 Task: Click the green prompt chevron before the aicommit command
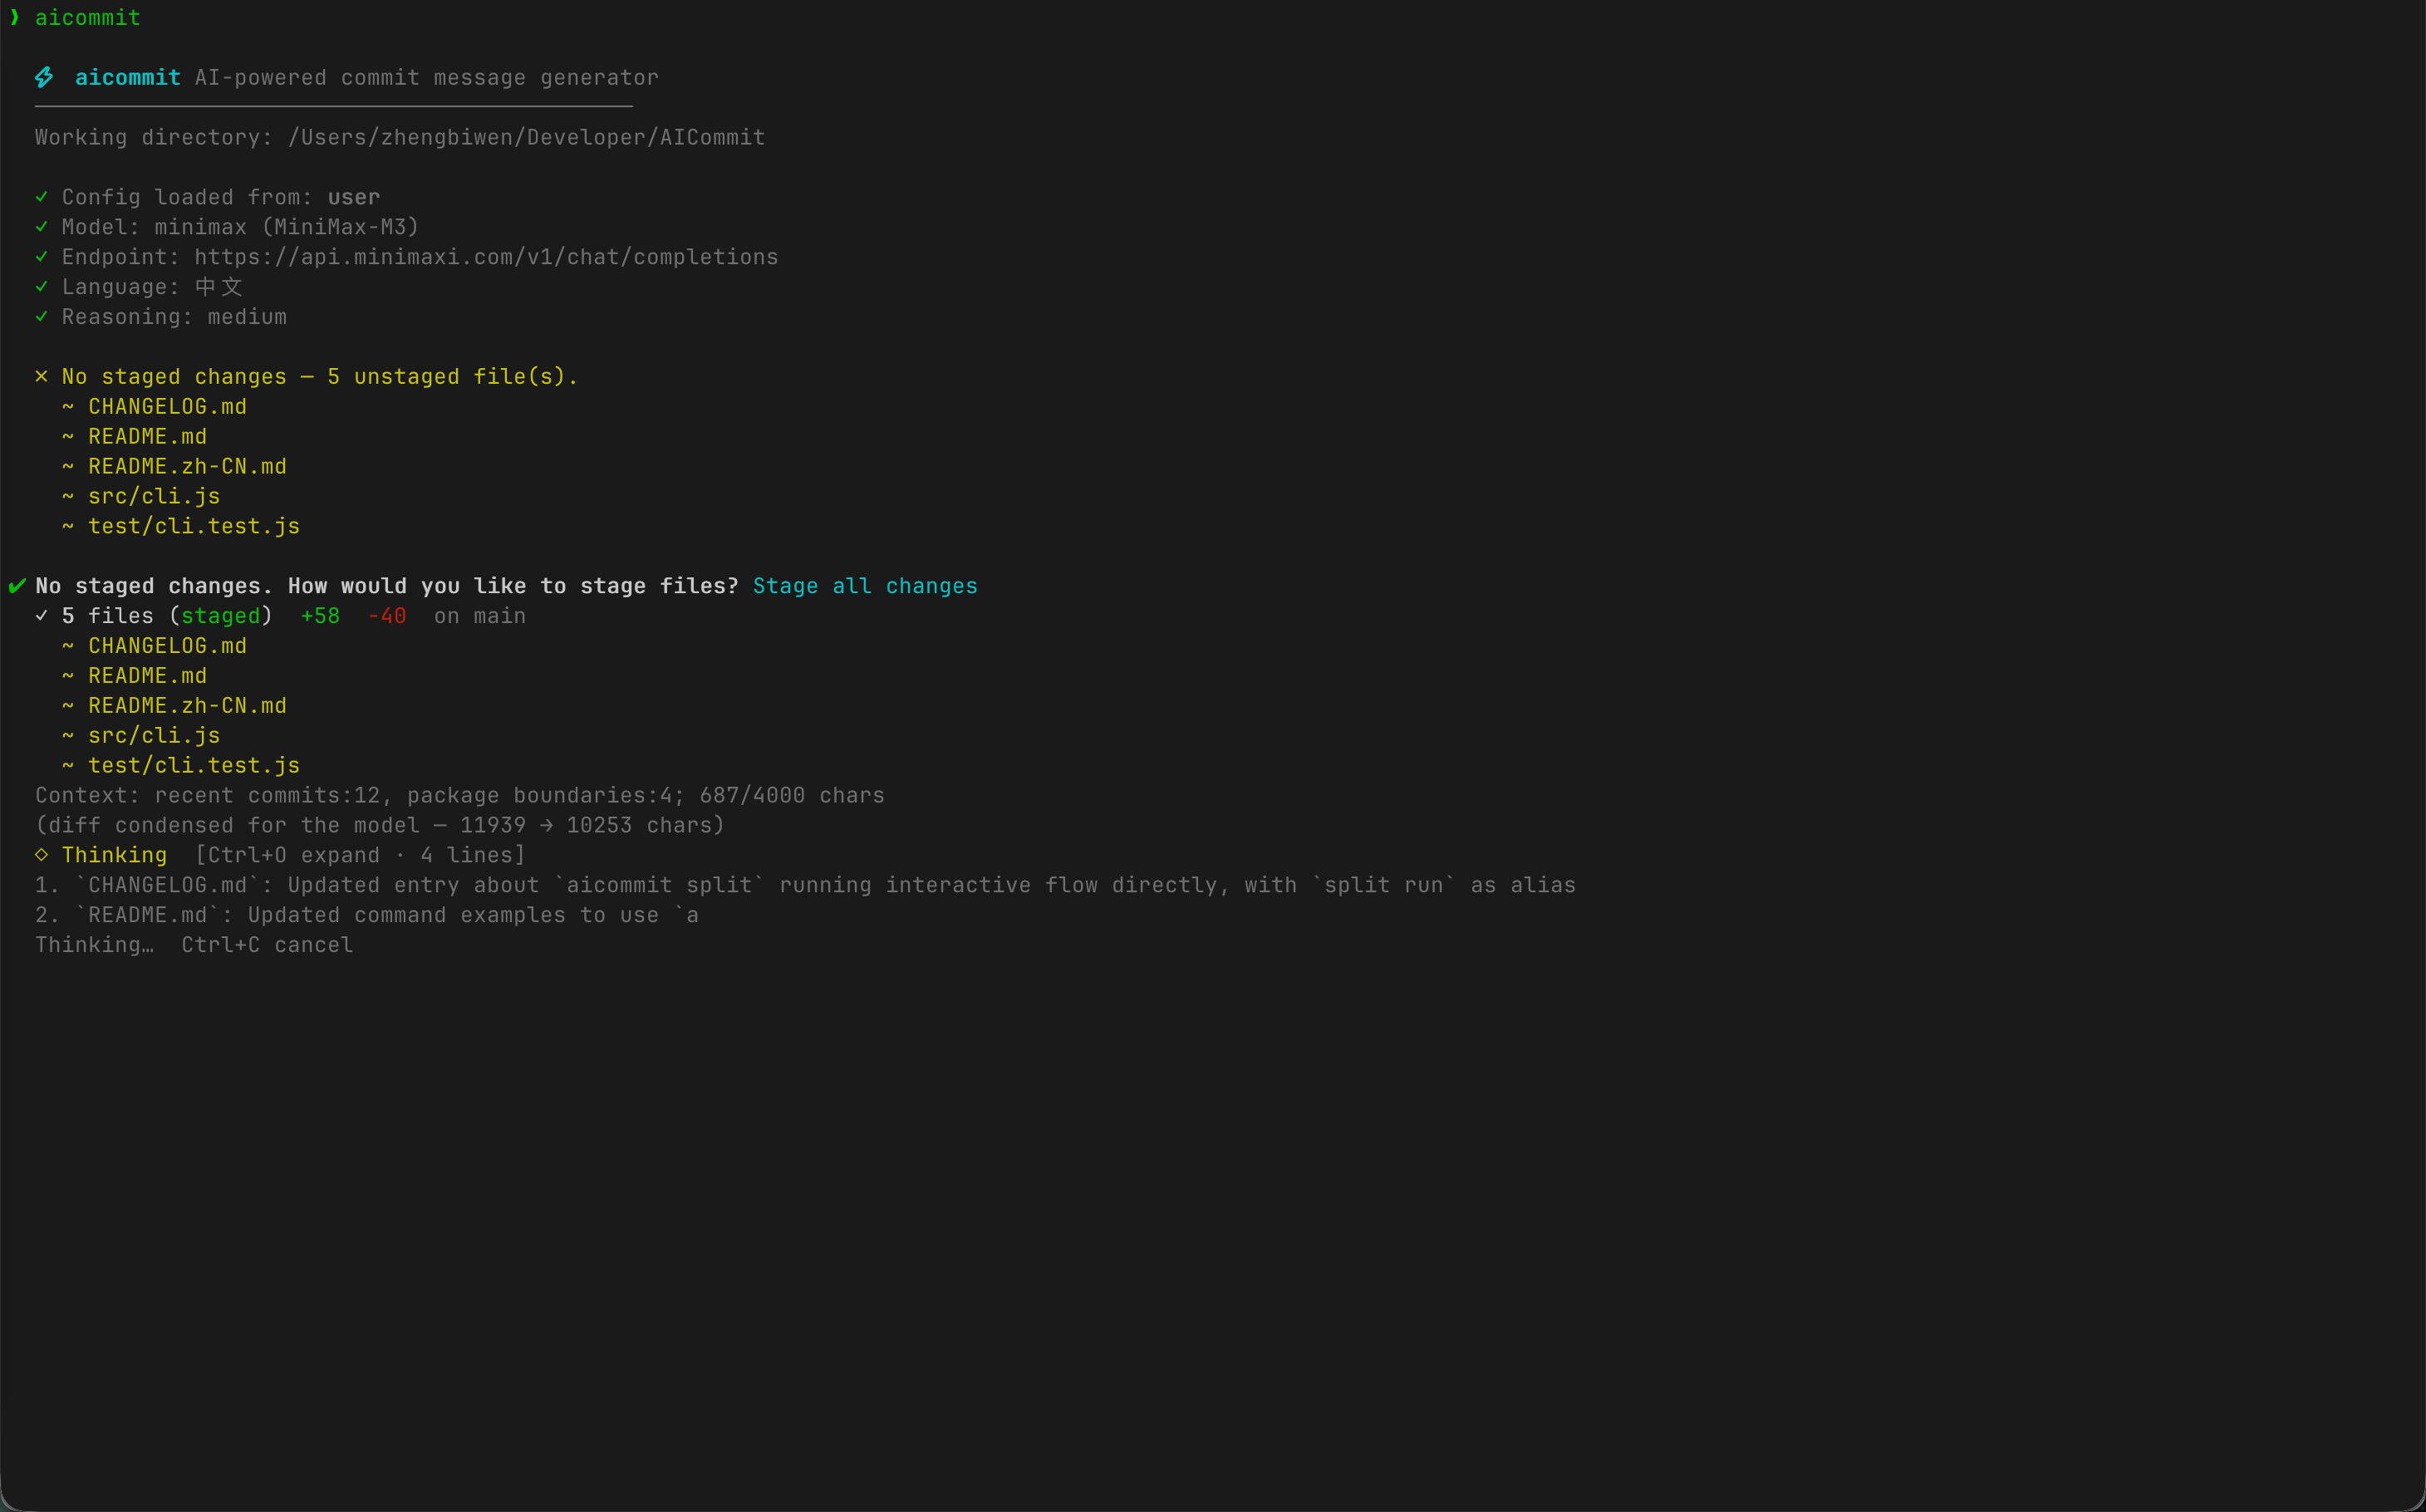pyautogui.click(x=14, y=17)
